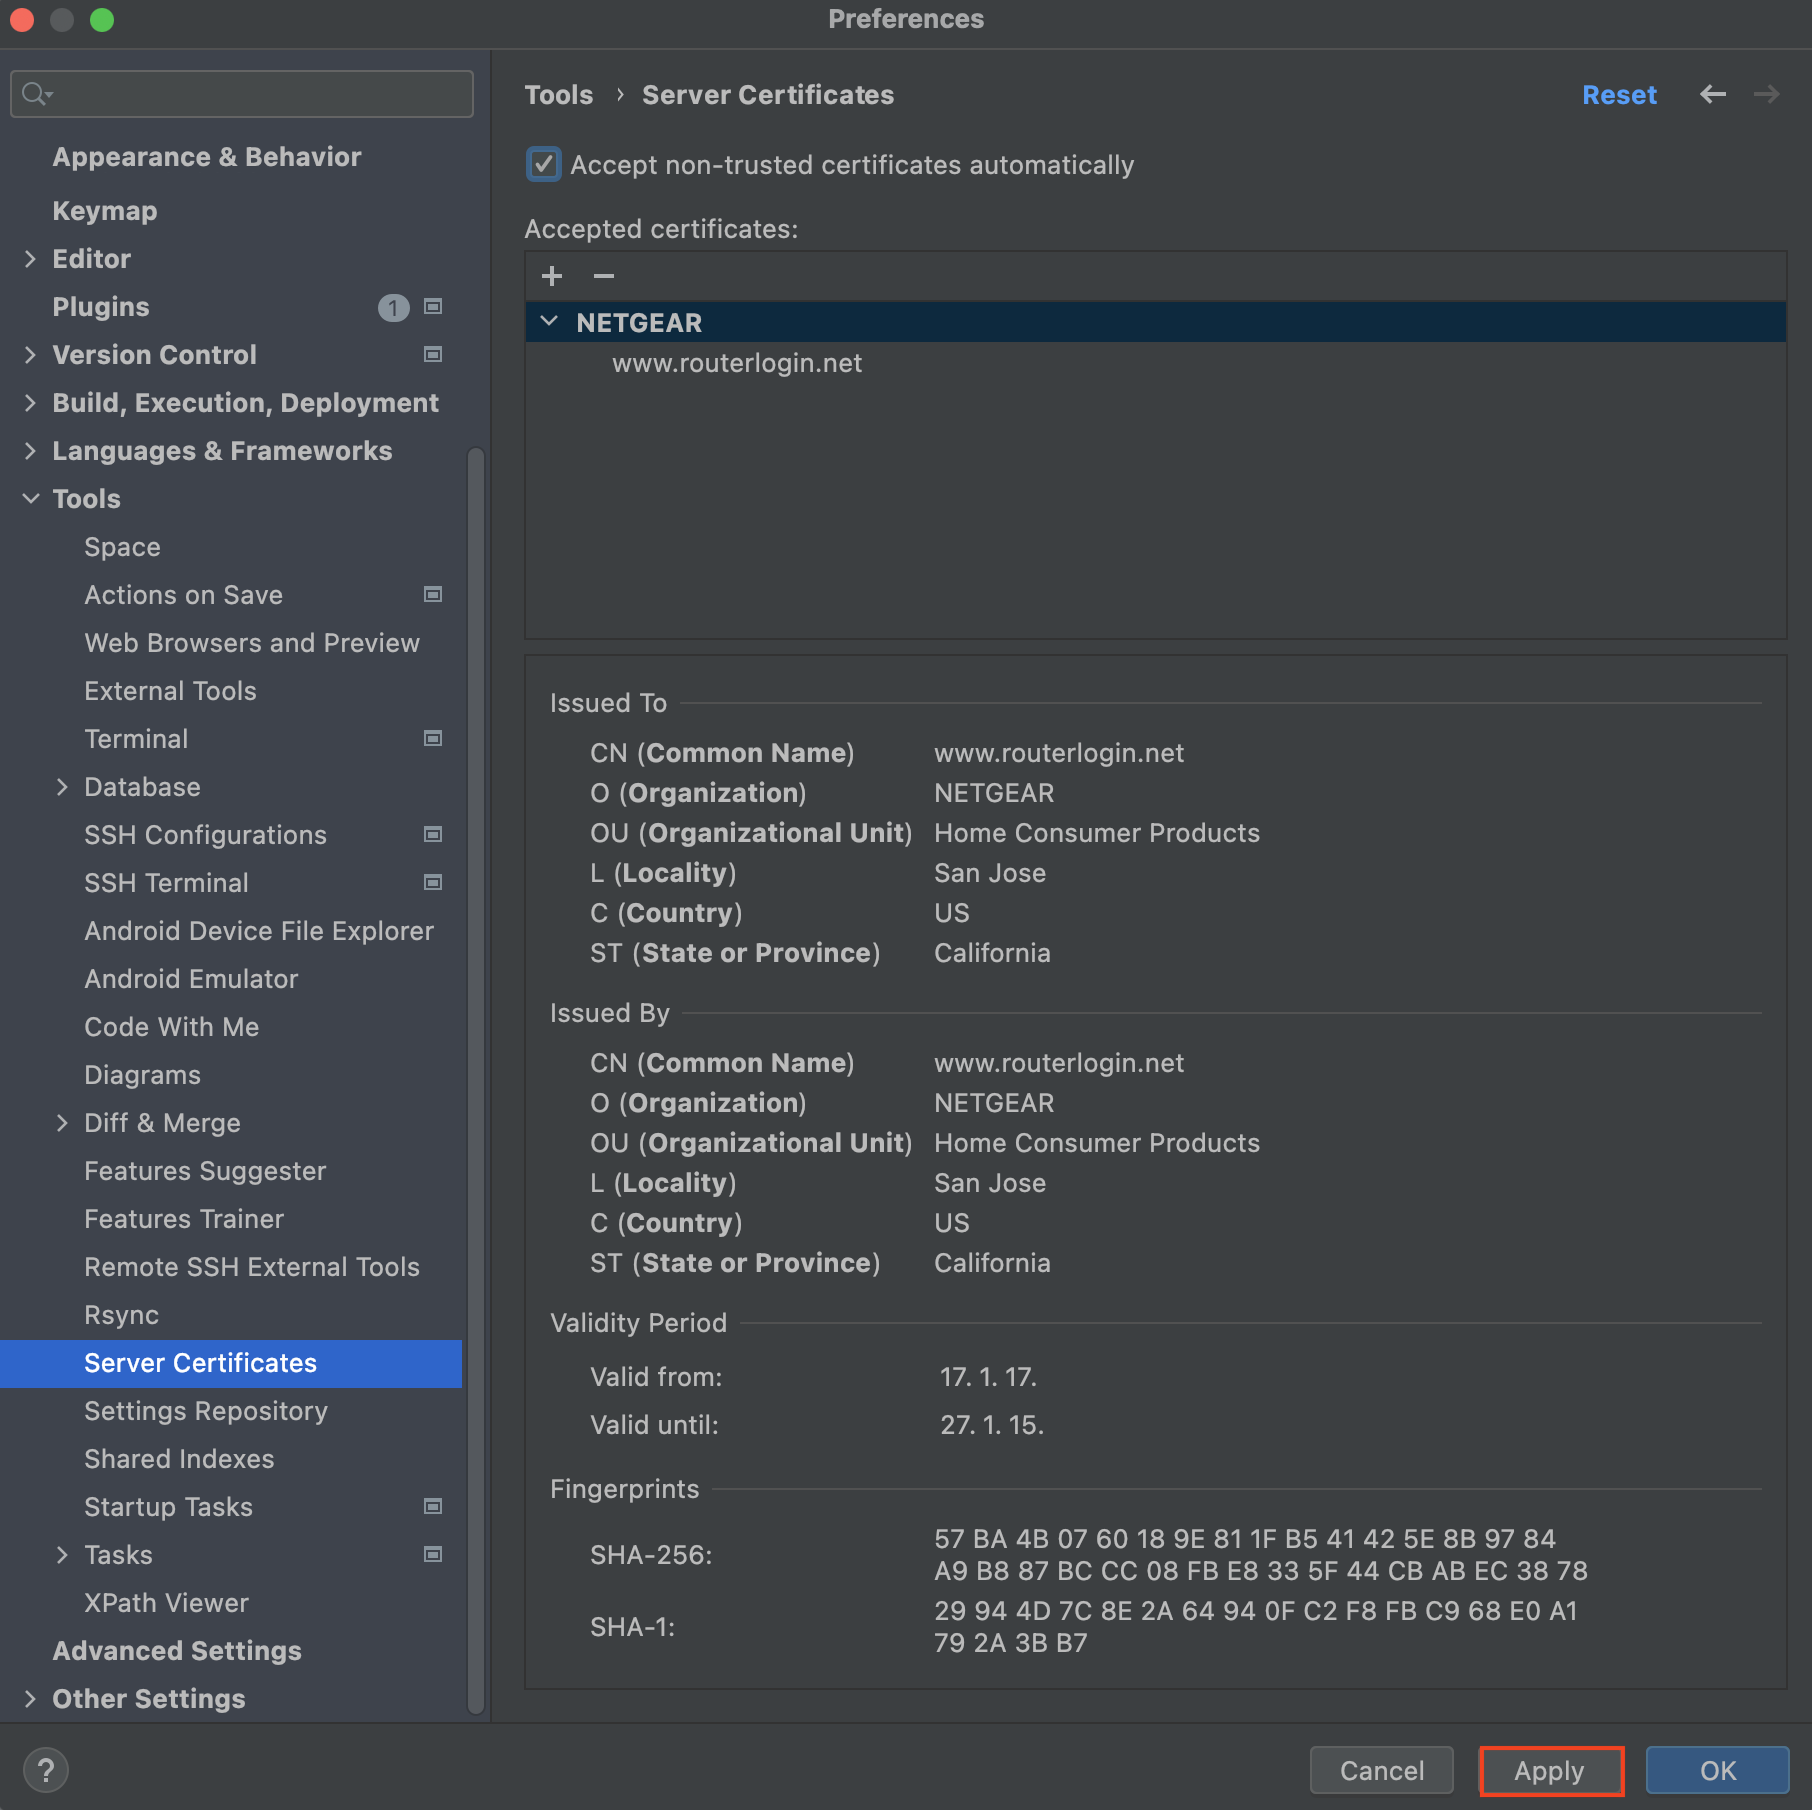Open help via question mark icon
Viewport: 1812px width, 1810px height.
click(x=46, y=1770)
